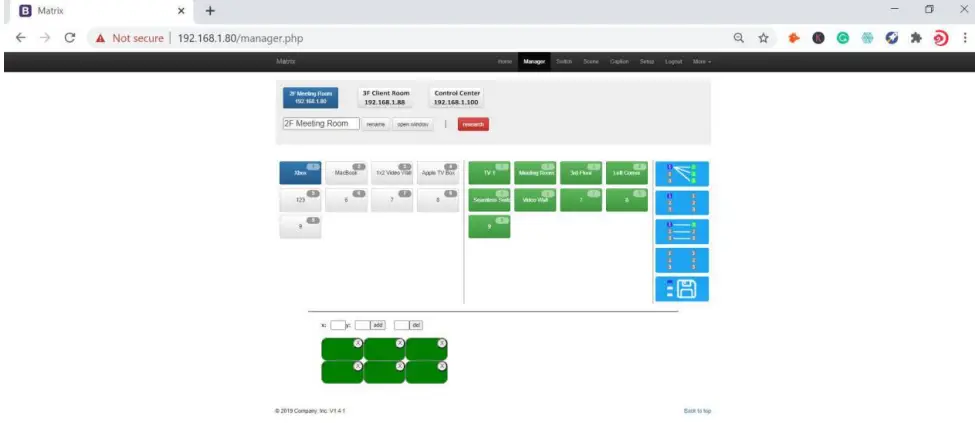Open the Setup nav item
The height and width of the screenshot is (423, 975).
click(x=647, y=62)
